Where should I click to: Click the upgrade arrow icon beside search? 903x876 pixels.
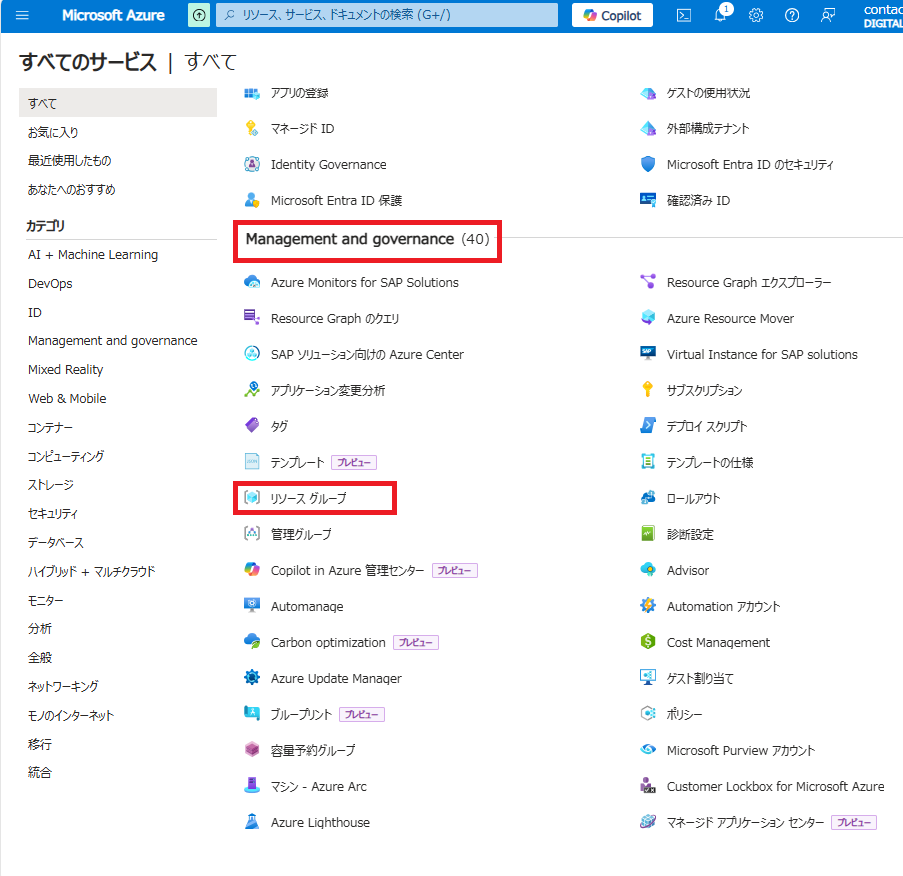[x=199, y=16]
